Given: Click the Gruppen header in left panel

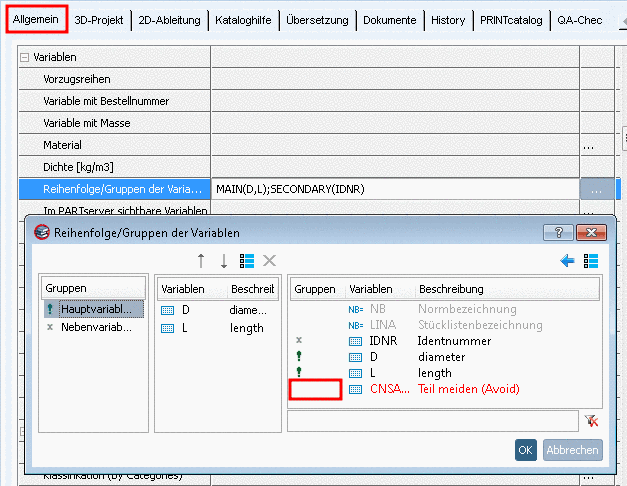Looking at the screenshot, I should (x=94, y=288).
